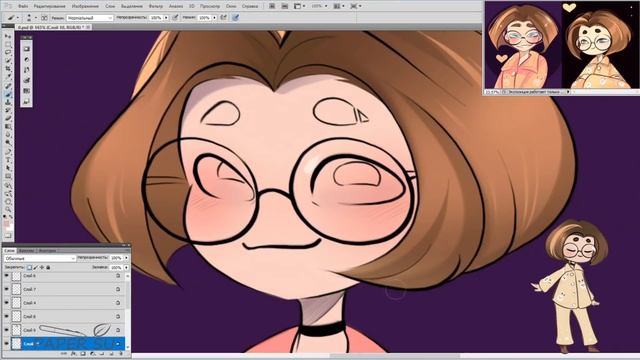Open the Просмотр menu
640x360 pixels.
(x=210, y=7)
